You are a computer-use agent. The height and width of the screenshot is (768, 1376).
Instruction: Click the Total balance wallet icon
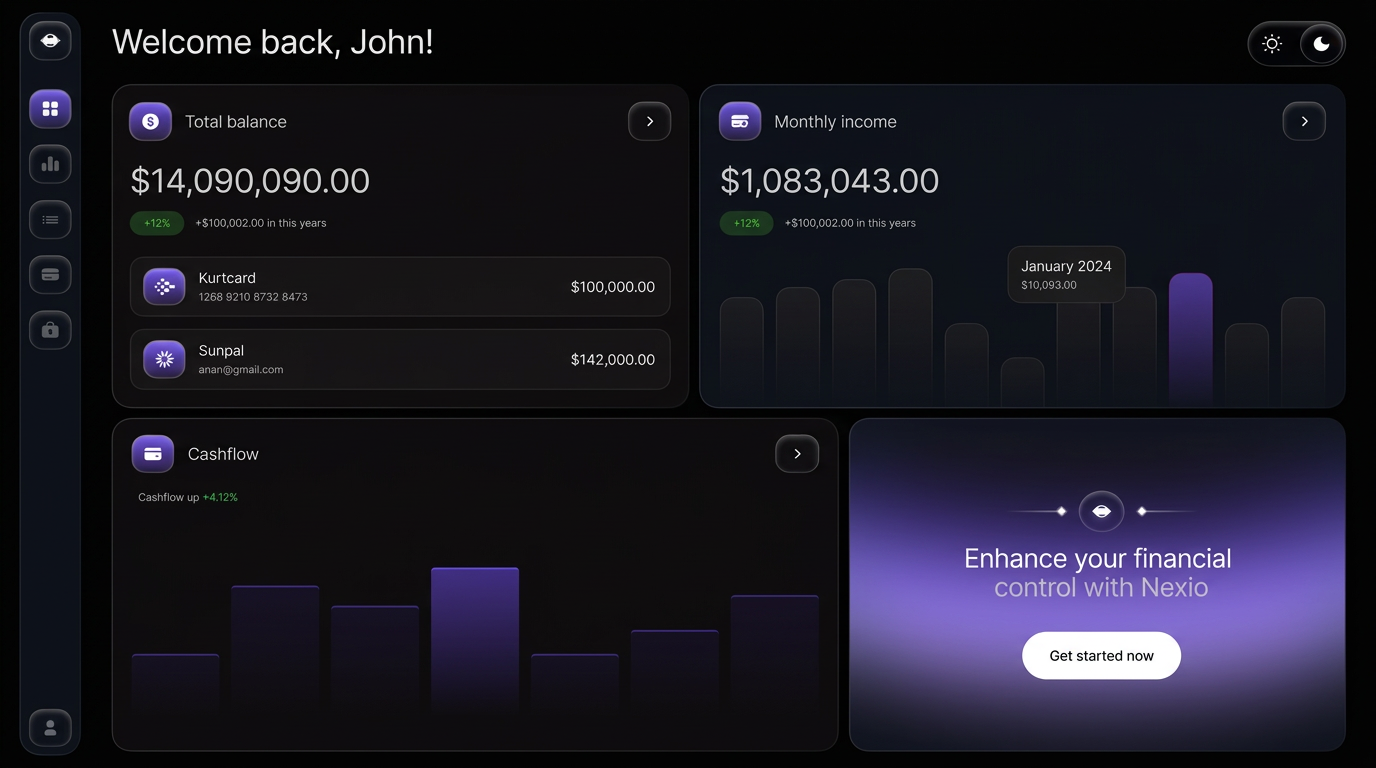pos(150,121)
